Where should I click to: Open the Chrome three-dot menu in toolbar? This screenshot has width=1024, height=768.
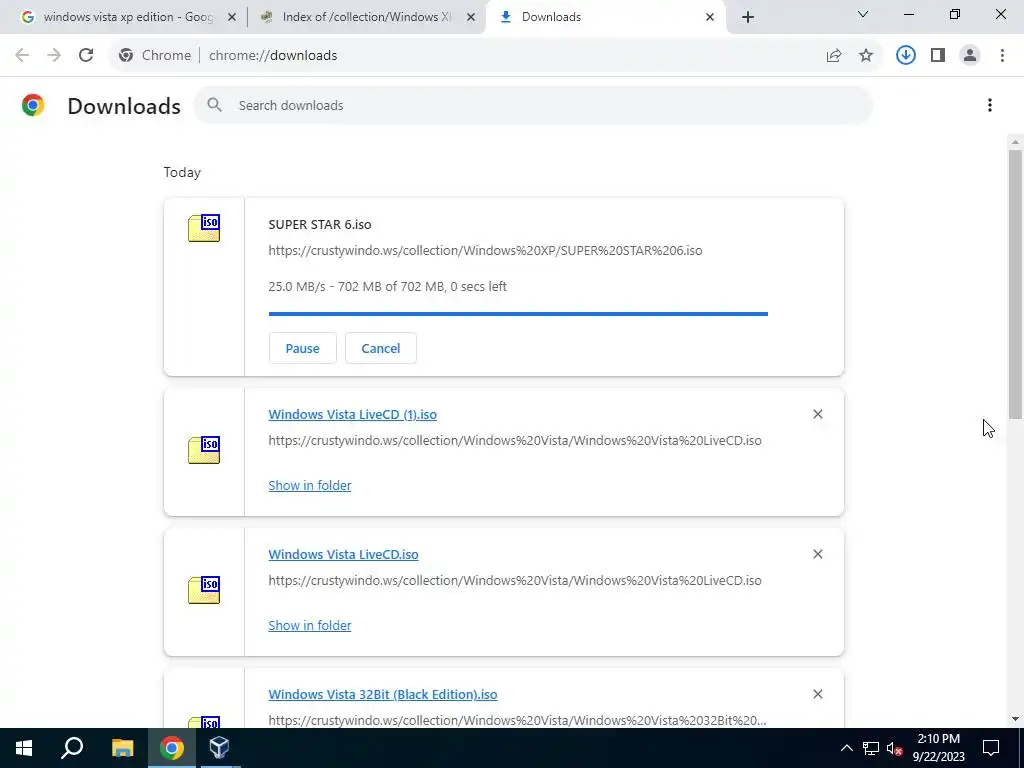coord(1002,56)
